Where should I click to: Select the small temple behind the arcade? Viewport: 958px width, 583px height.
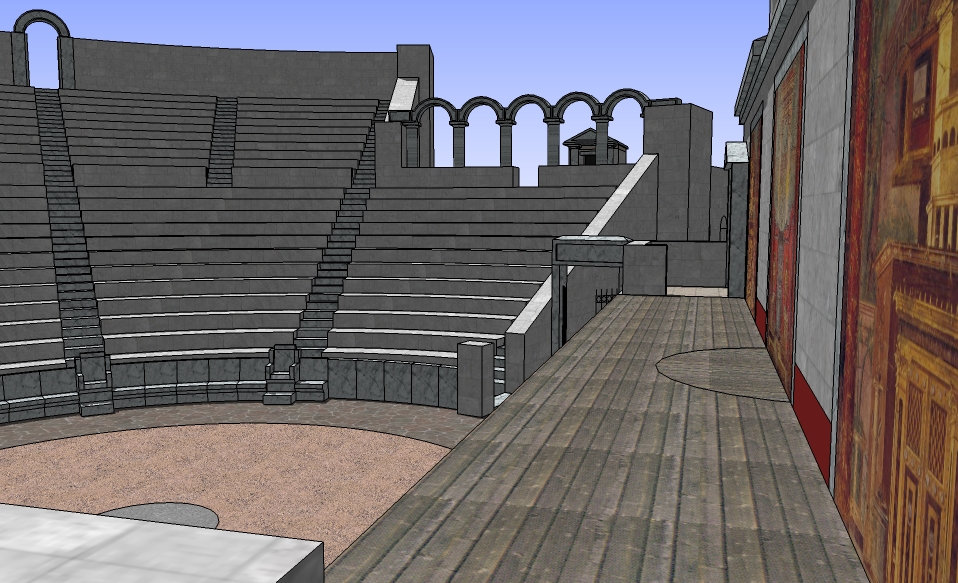(589, 146)
